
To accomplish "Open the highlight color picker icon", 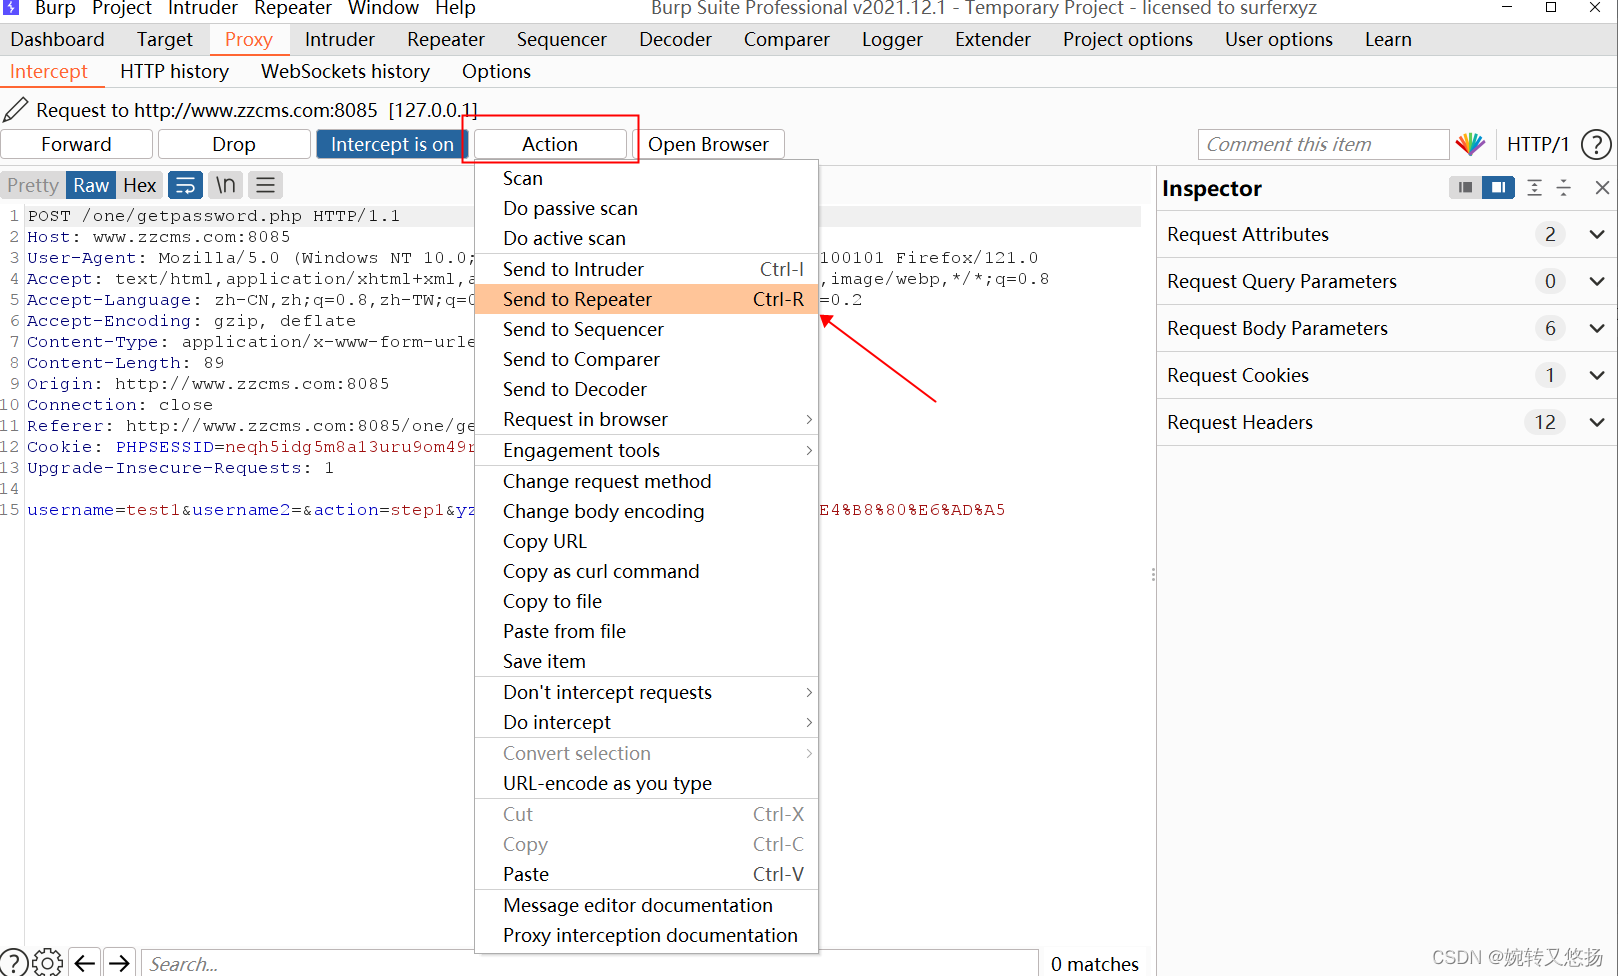I will tap(1470, 144).
